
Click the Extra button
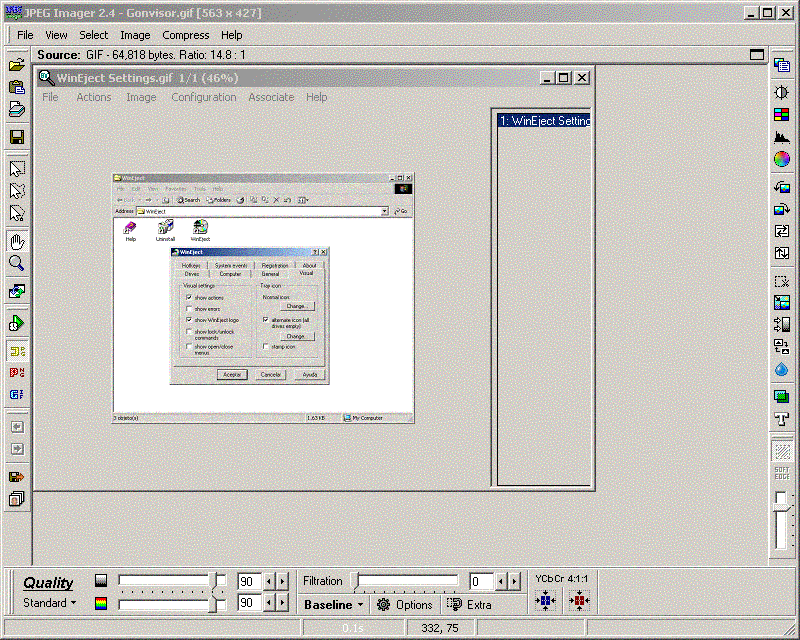(x=469, y=605)
